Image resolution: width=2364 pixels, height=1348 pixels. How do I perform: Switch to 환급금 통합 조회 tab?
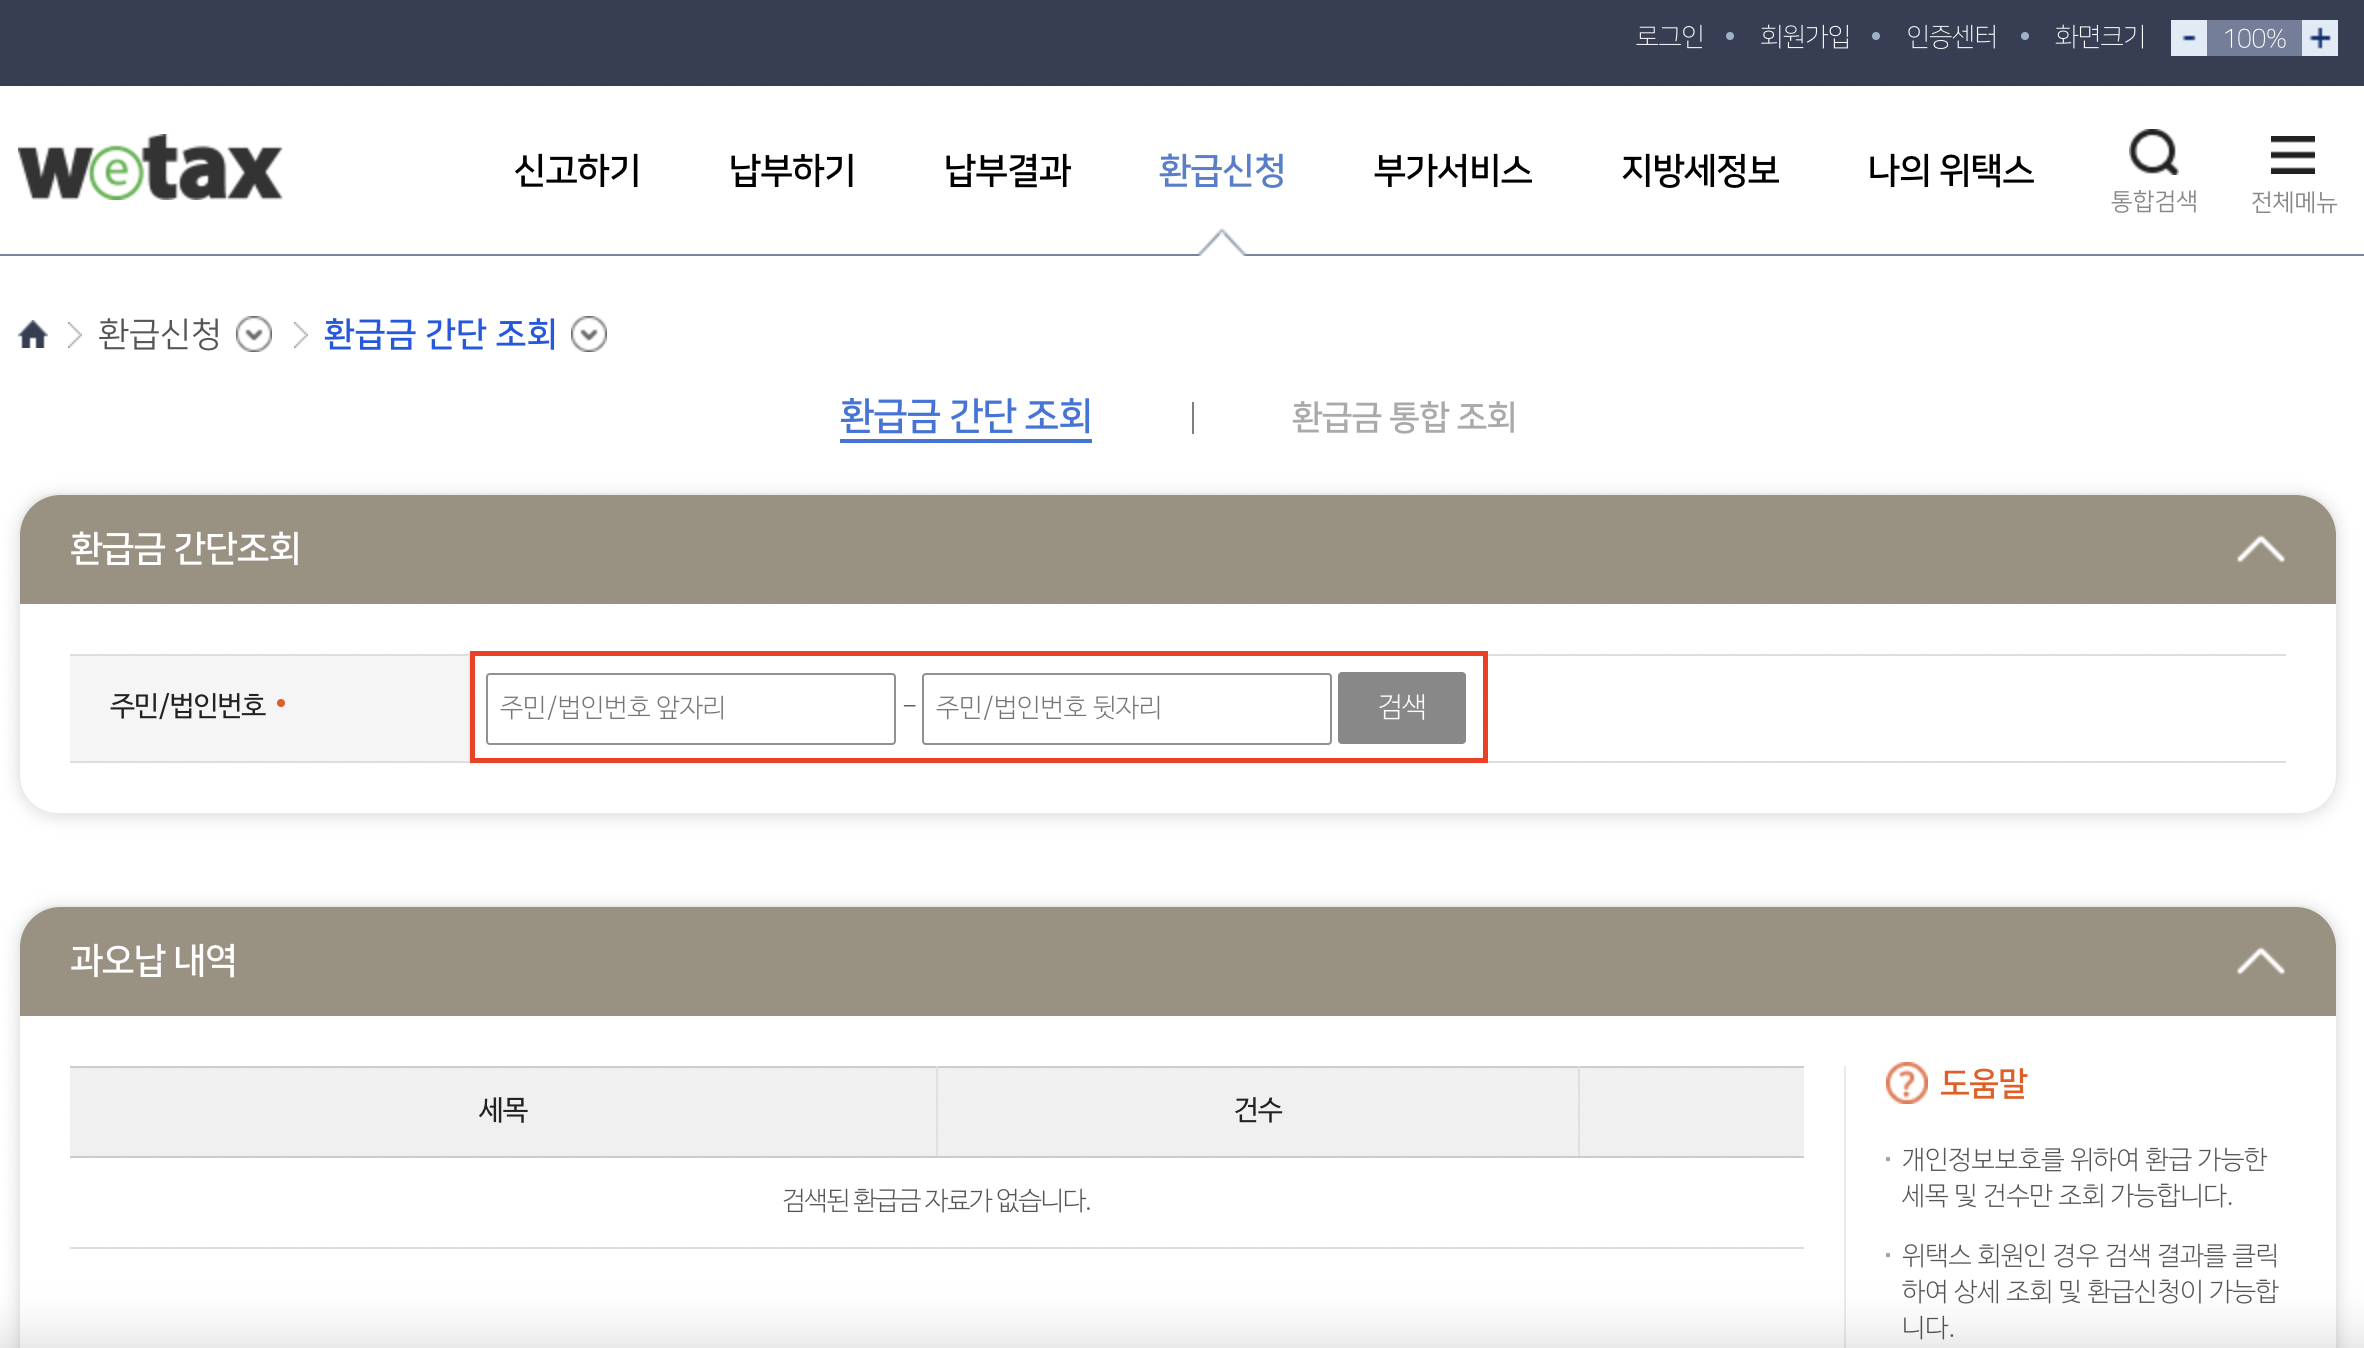1403,416
